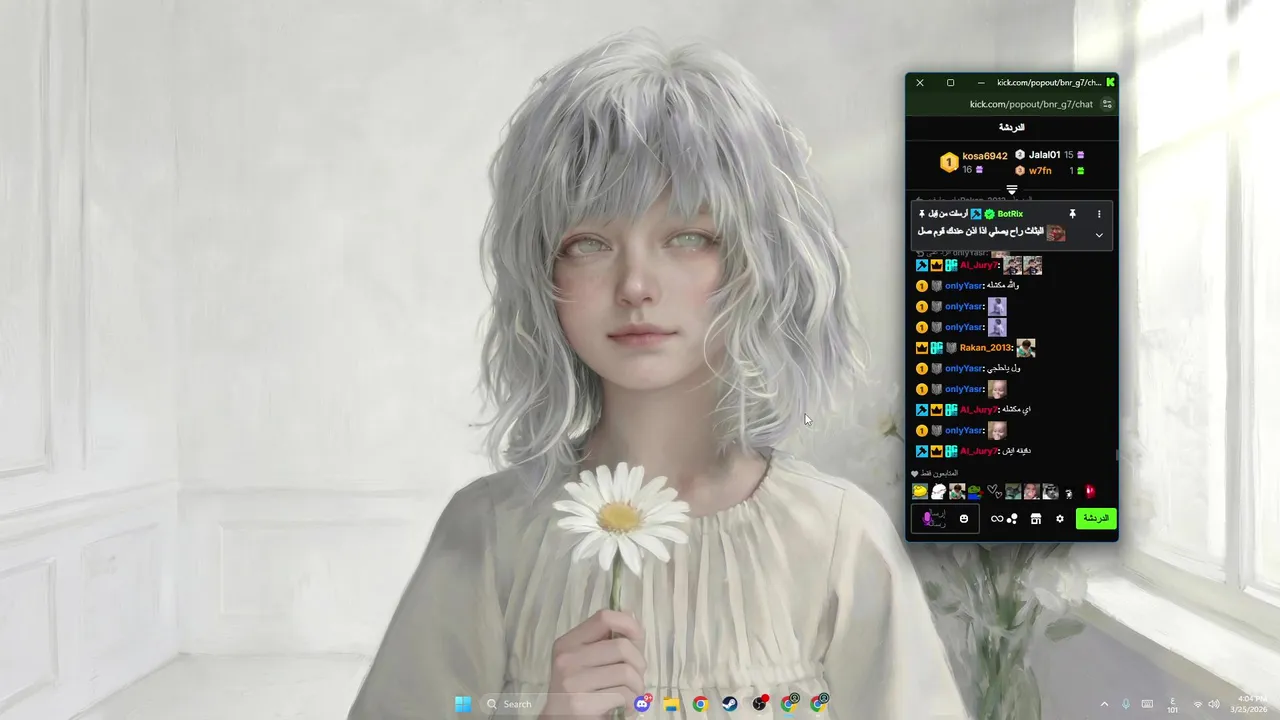Click the الدردشة chat header title
1280x720 pixels.
[x=1012, y=128]
